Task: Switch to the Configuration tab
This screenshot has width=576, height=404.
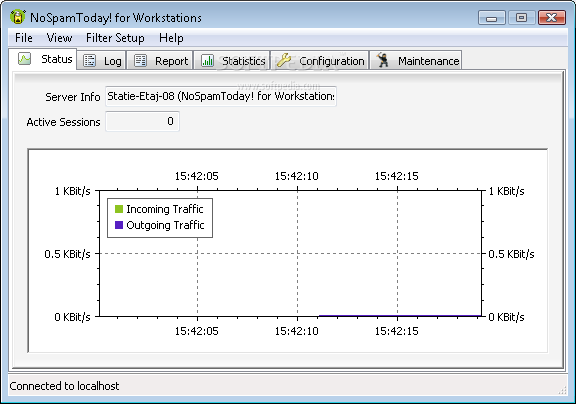Action: (x=320, y=61)
